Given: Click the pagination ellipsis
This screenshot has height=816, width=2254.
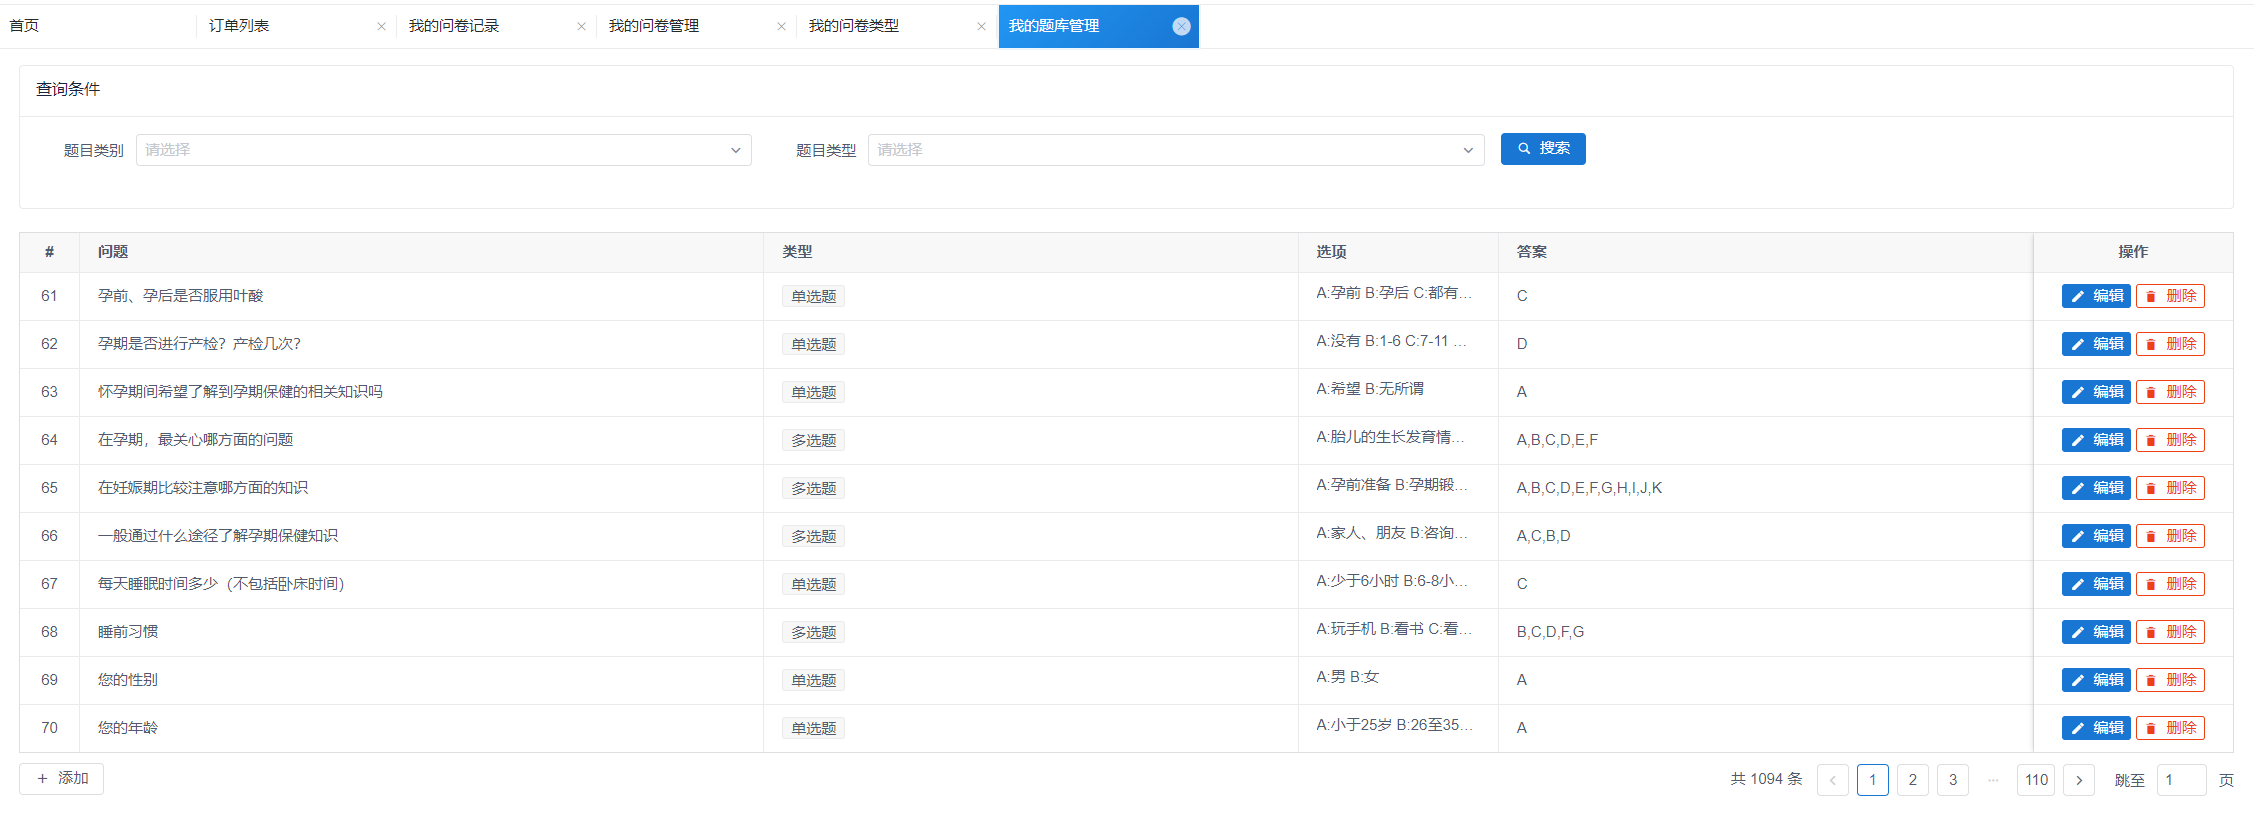Looking at the screenshot, I should [x=1993, y=780].
